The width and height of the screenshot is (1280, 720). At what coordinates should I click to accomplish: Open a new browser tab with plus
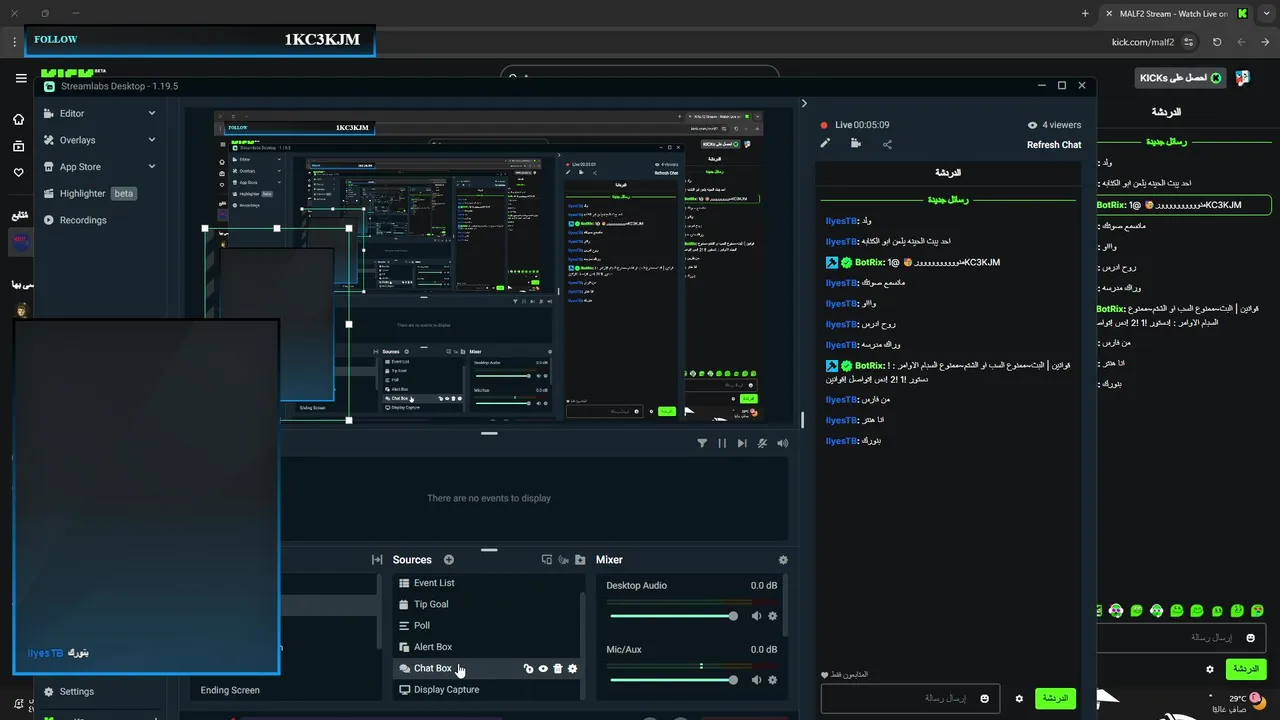pyautogui.click(x=1085, y=14)
